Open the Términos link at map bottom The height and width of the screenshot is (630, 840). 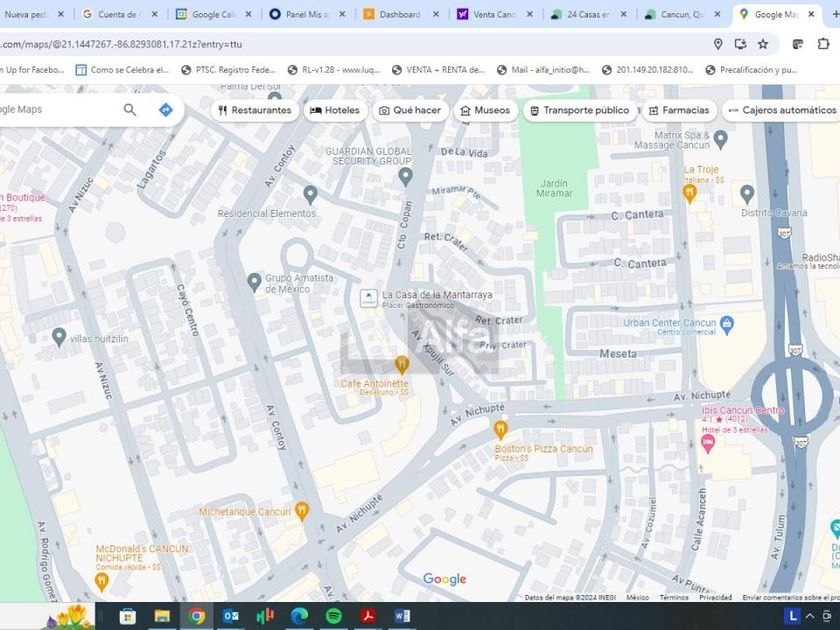point(673,597)
